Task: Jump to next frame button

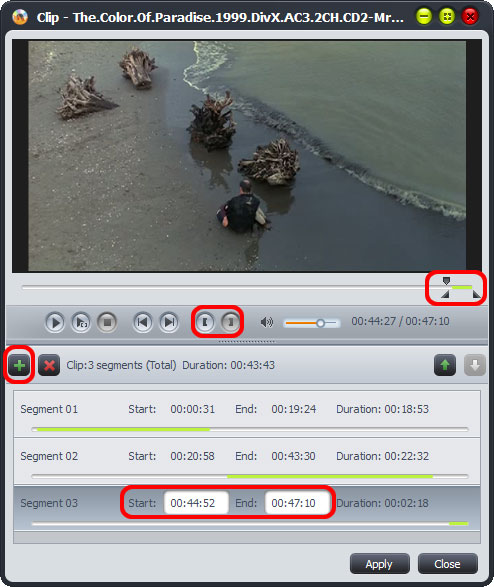Action: coord(169,322)
